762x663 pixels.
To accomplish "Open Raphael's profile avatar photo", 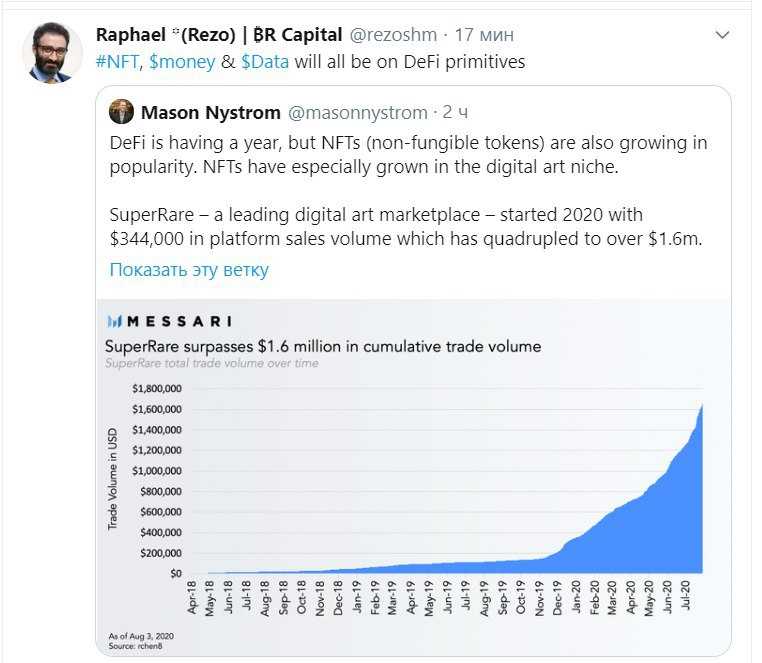I will pyautogui.click(x=52, y=53).
